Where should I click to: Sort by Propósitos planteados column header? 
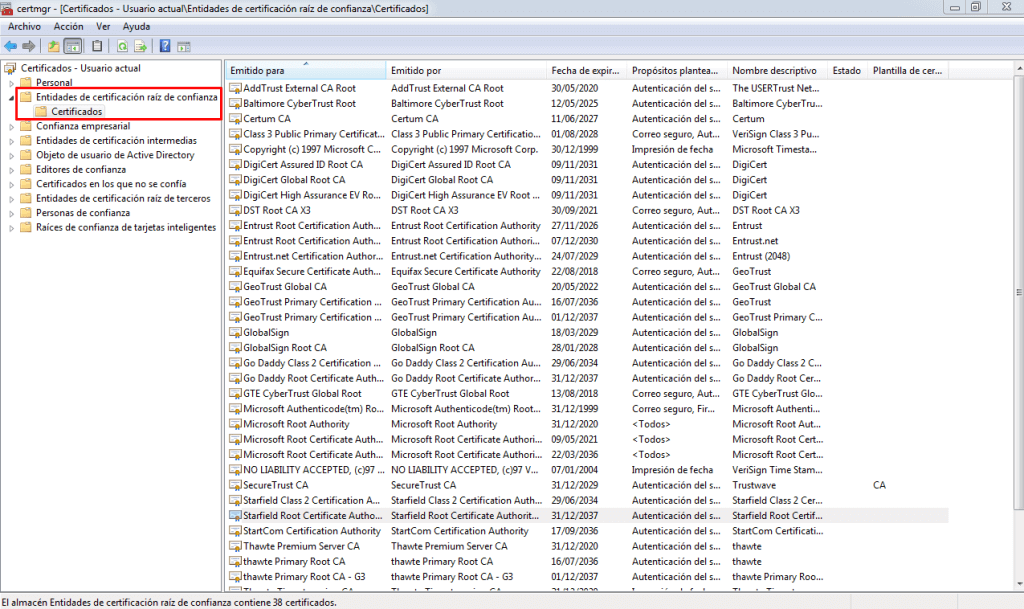pos(677,70)
